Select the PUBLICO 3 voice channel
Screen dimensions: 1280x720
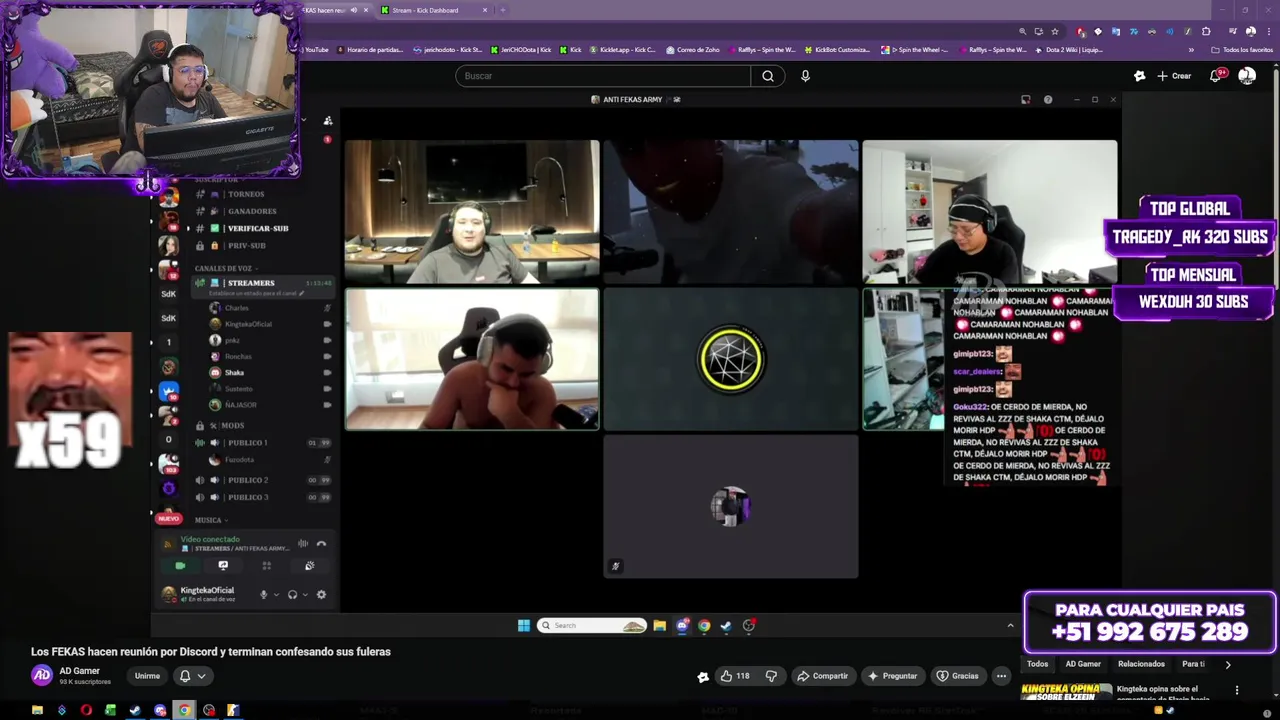(262, 497)
